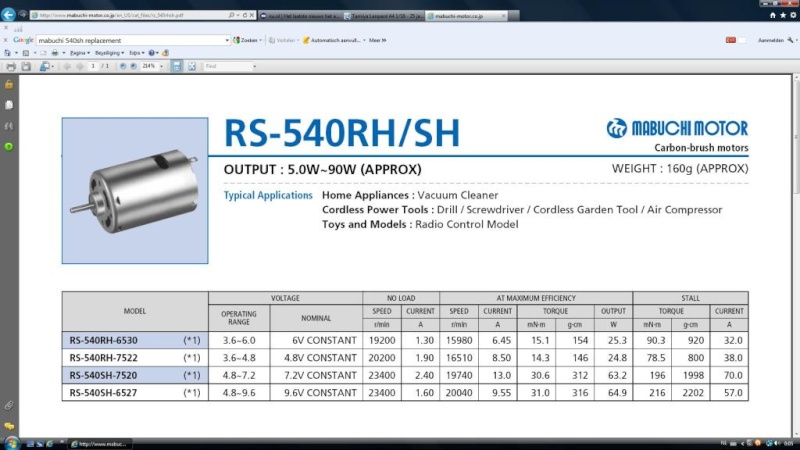Click the Vertalen translate button

(x=282, y=40)
